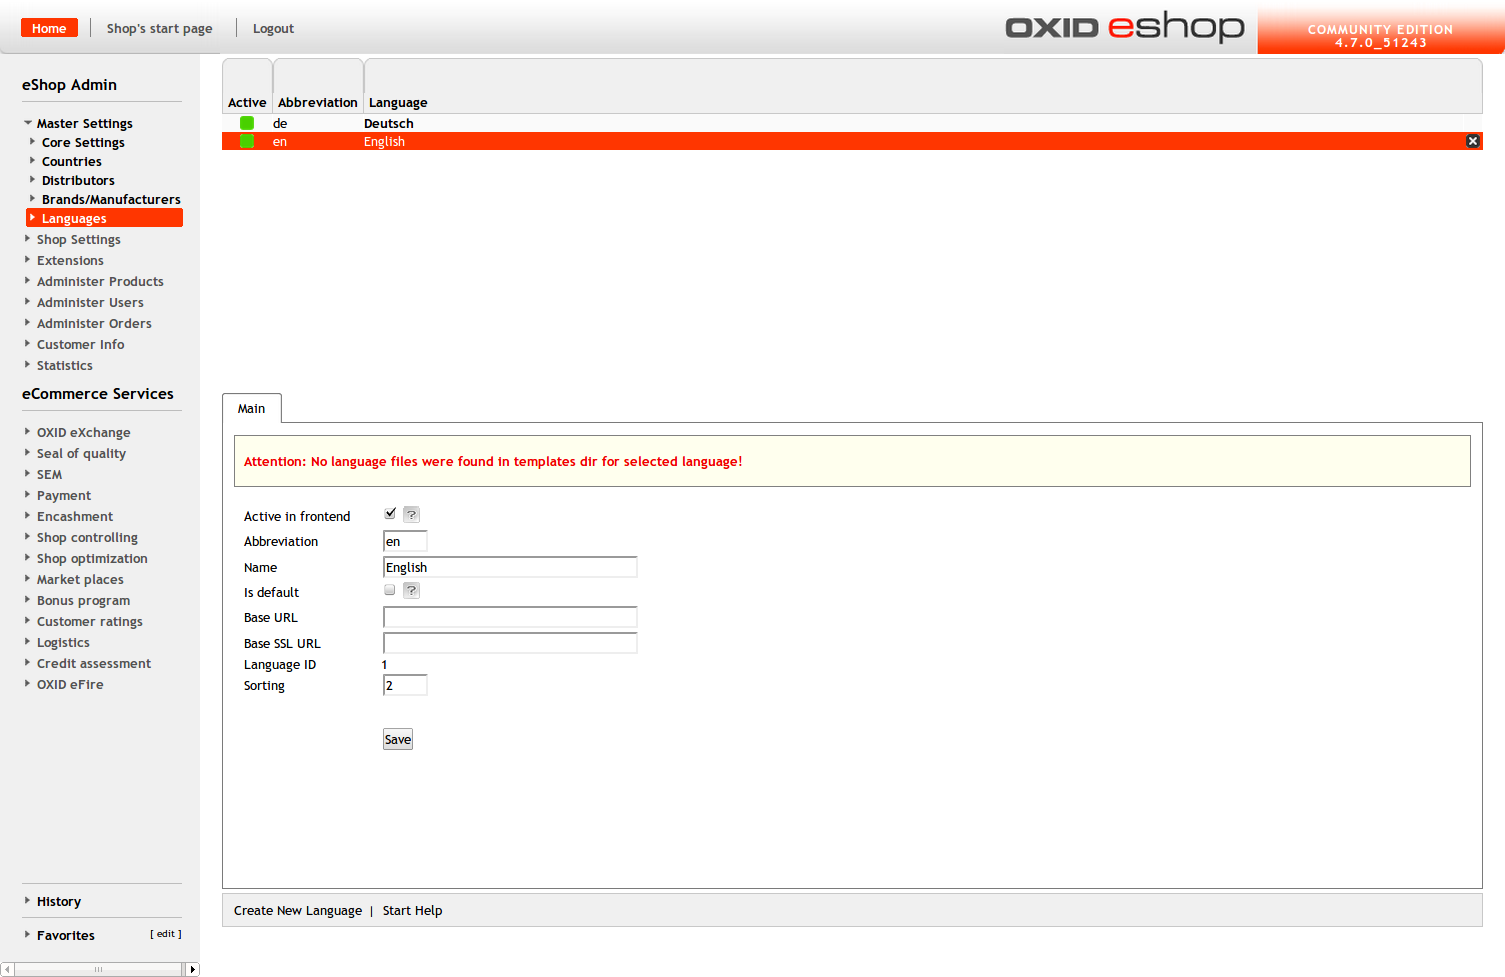Click the Create New Language link
1505x977 pixels.
[298, 911]
